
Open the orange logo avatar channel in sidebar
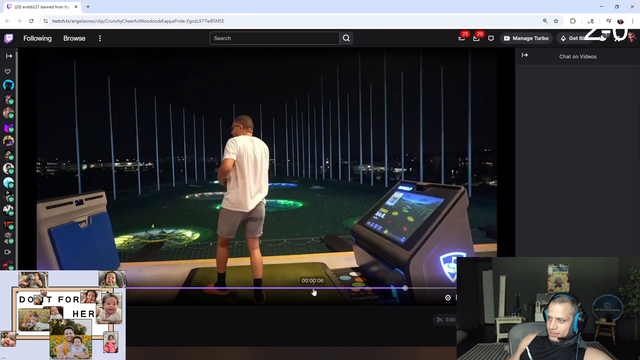coord(9,225)
